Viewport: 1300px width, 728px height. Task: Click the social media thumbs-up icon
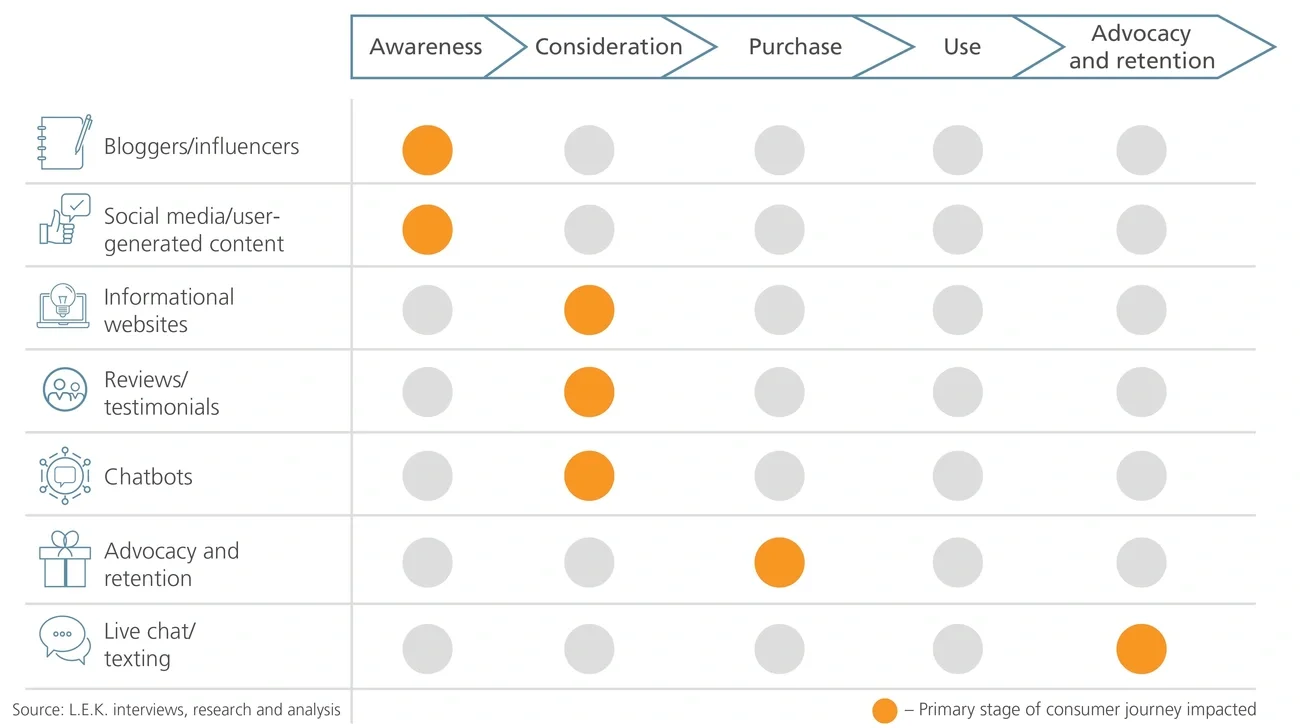click(x=64, y=221)
